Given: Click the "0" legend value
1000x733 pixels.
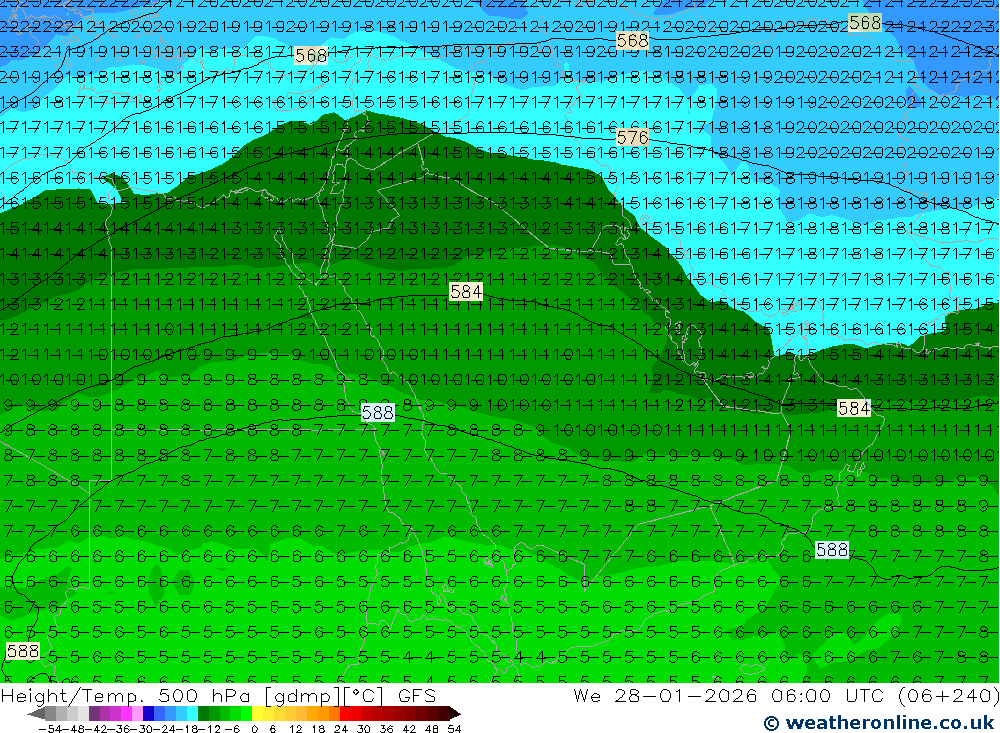Looking at the screenshot, I should point(254,729).
